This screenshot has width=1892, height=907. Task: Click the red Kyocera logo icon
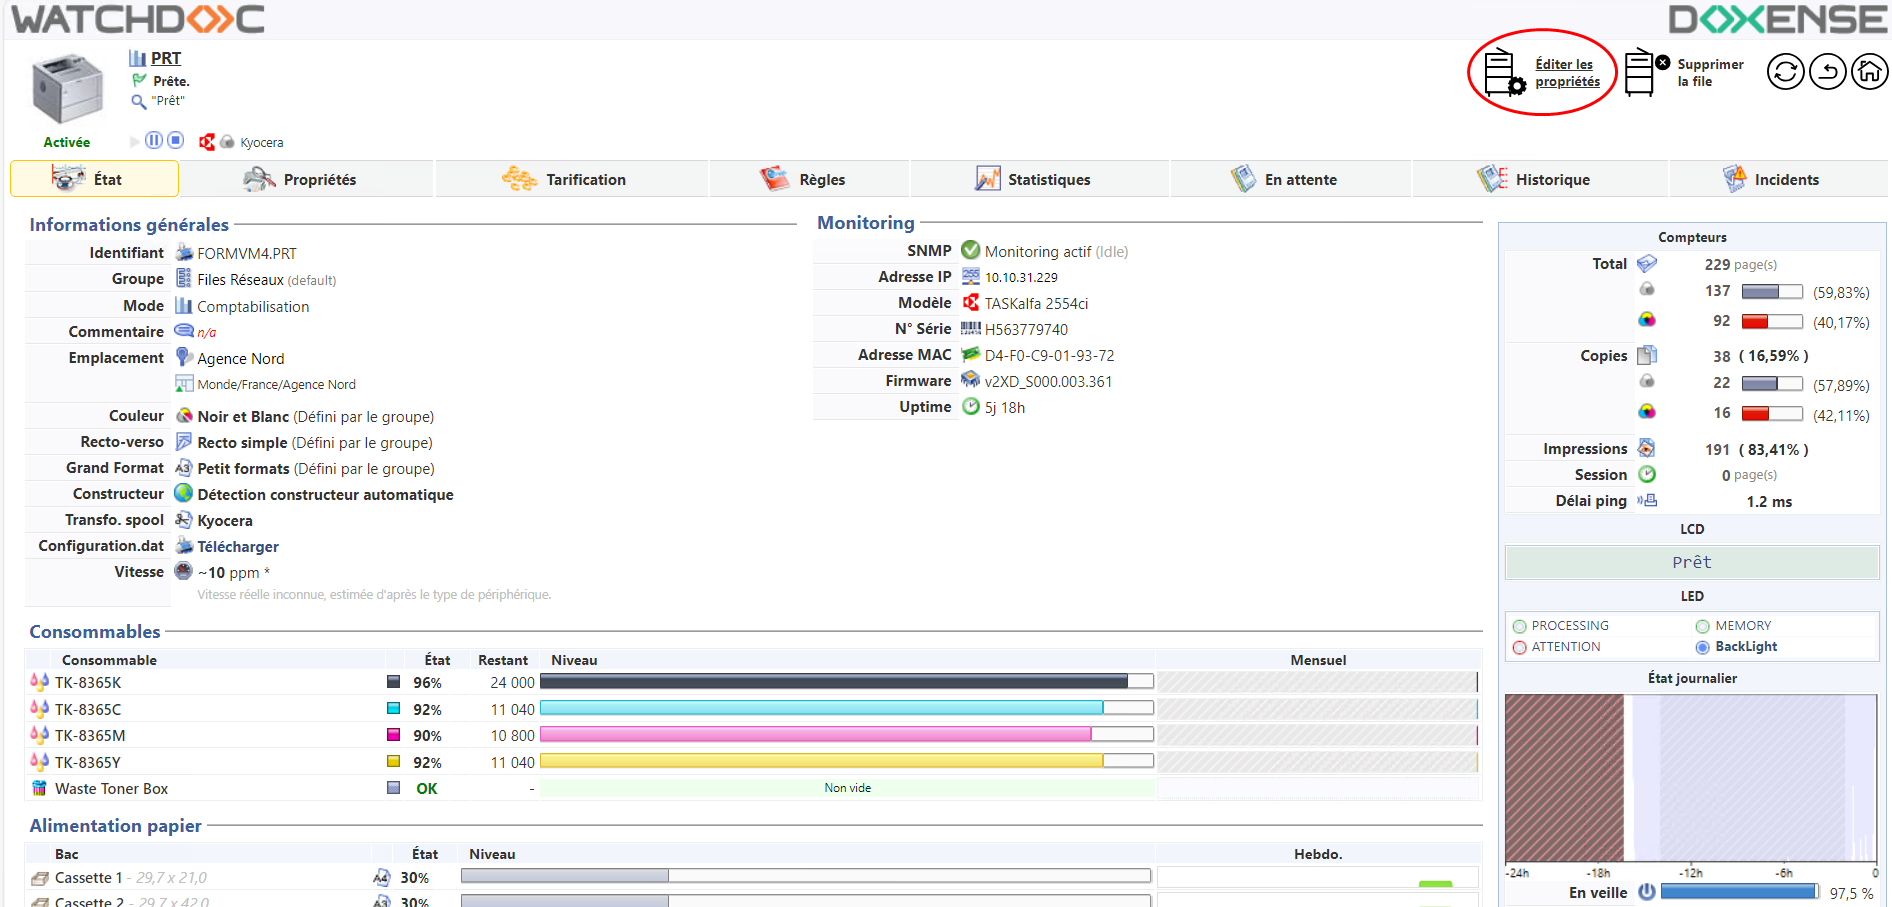[x=207, y=142]
